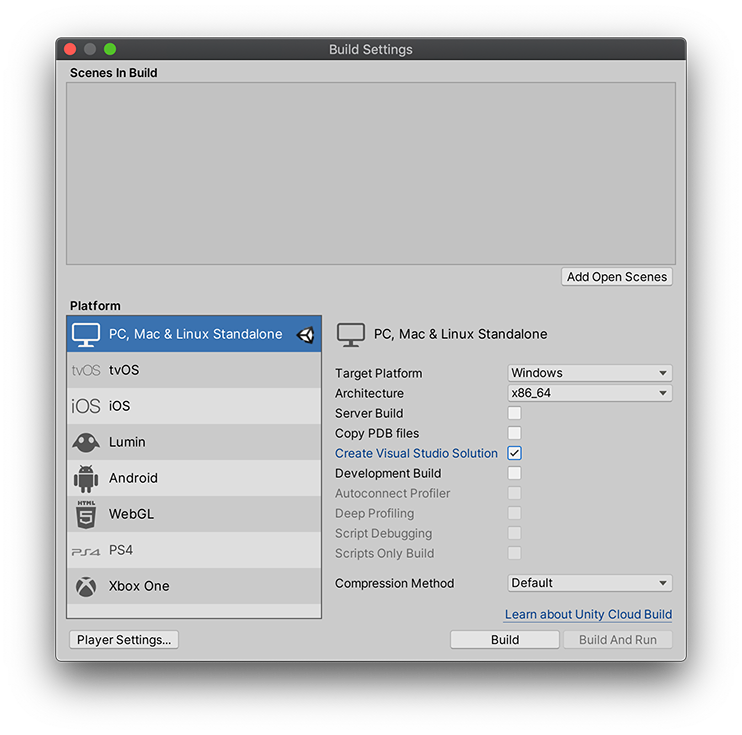
Task: Uncheck Create Visual Studio Solution
Action: click(x=514, y=453)
